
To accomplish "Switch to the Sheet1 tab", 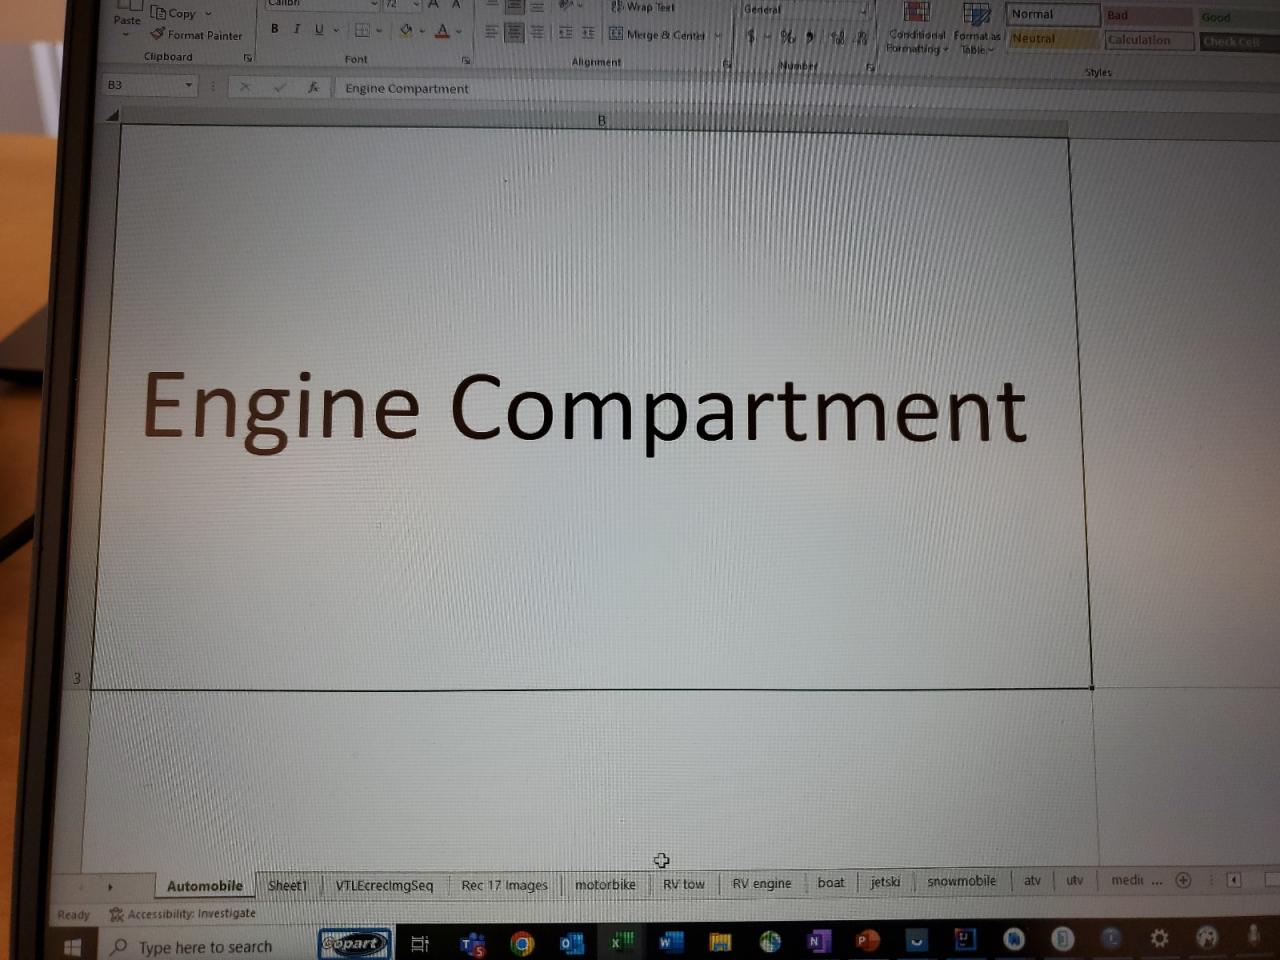I will point(287,885).
